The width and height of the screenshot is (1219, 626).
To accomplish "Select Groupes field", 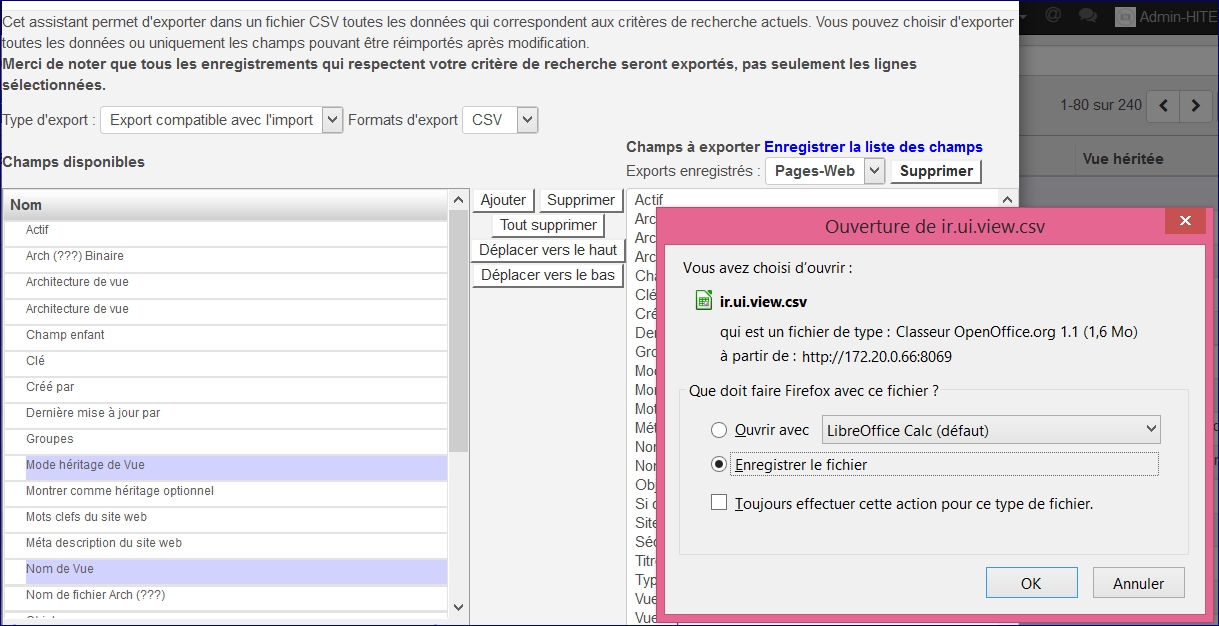I will 226,439.
